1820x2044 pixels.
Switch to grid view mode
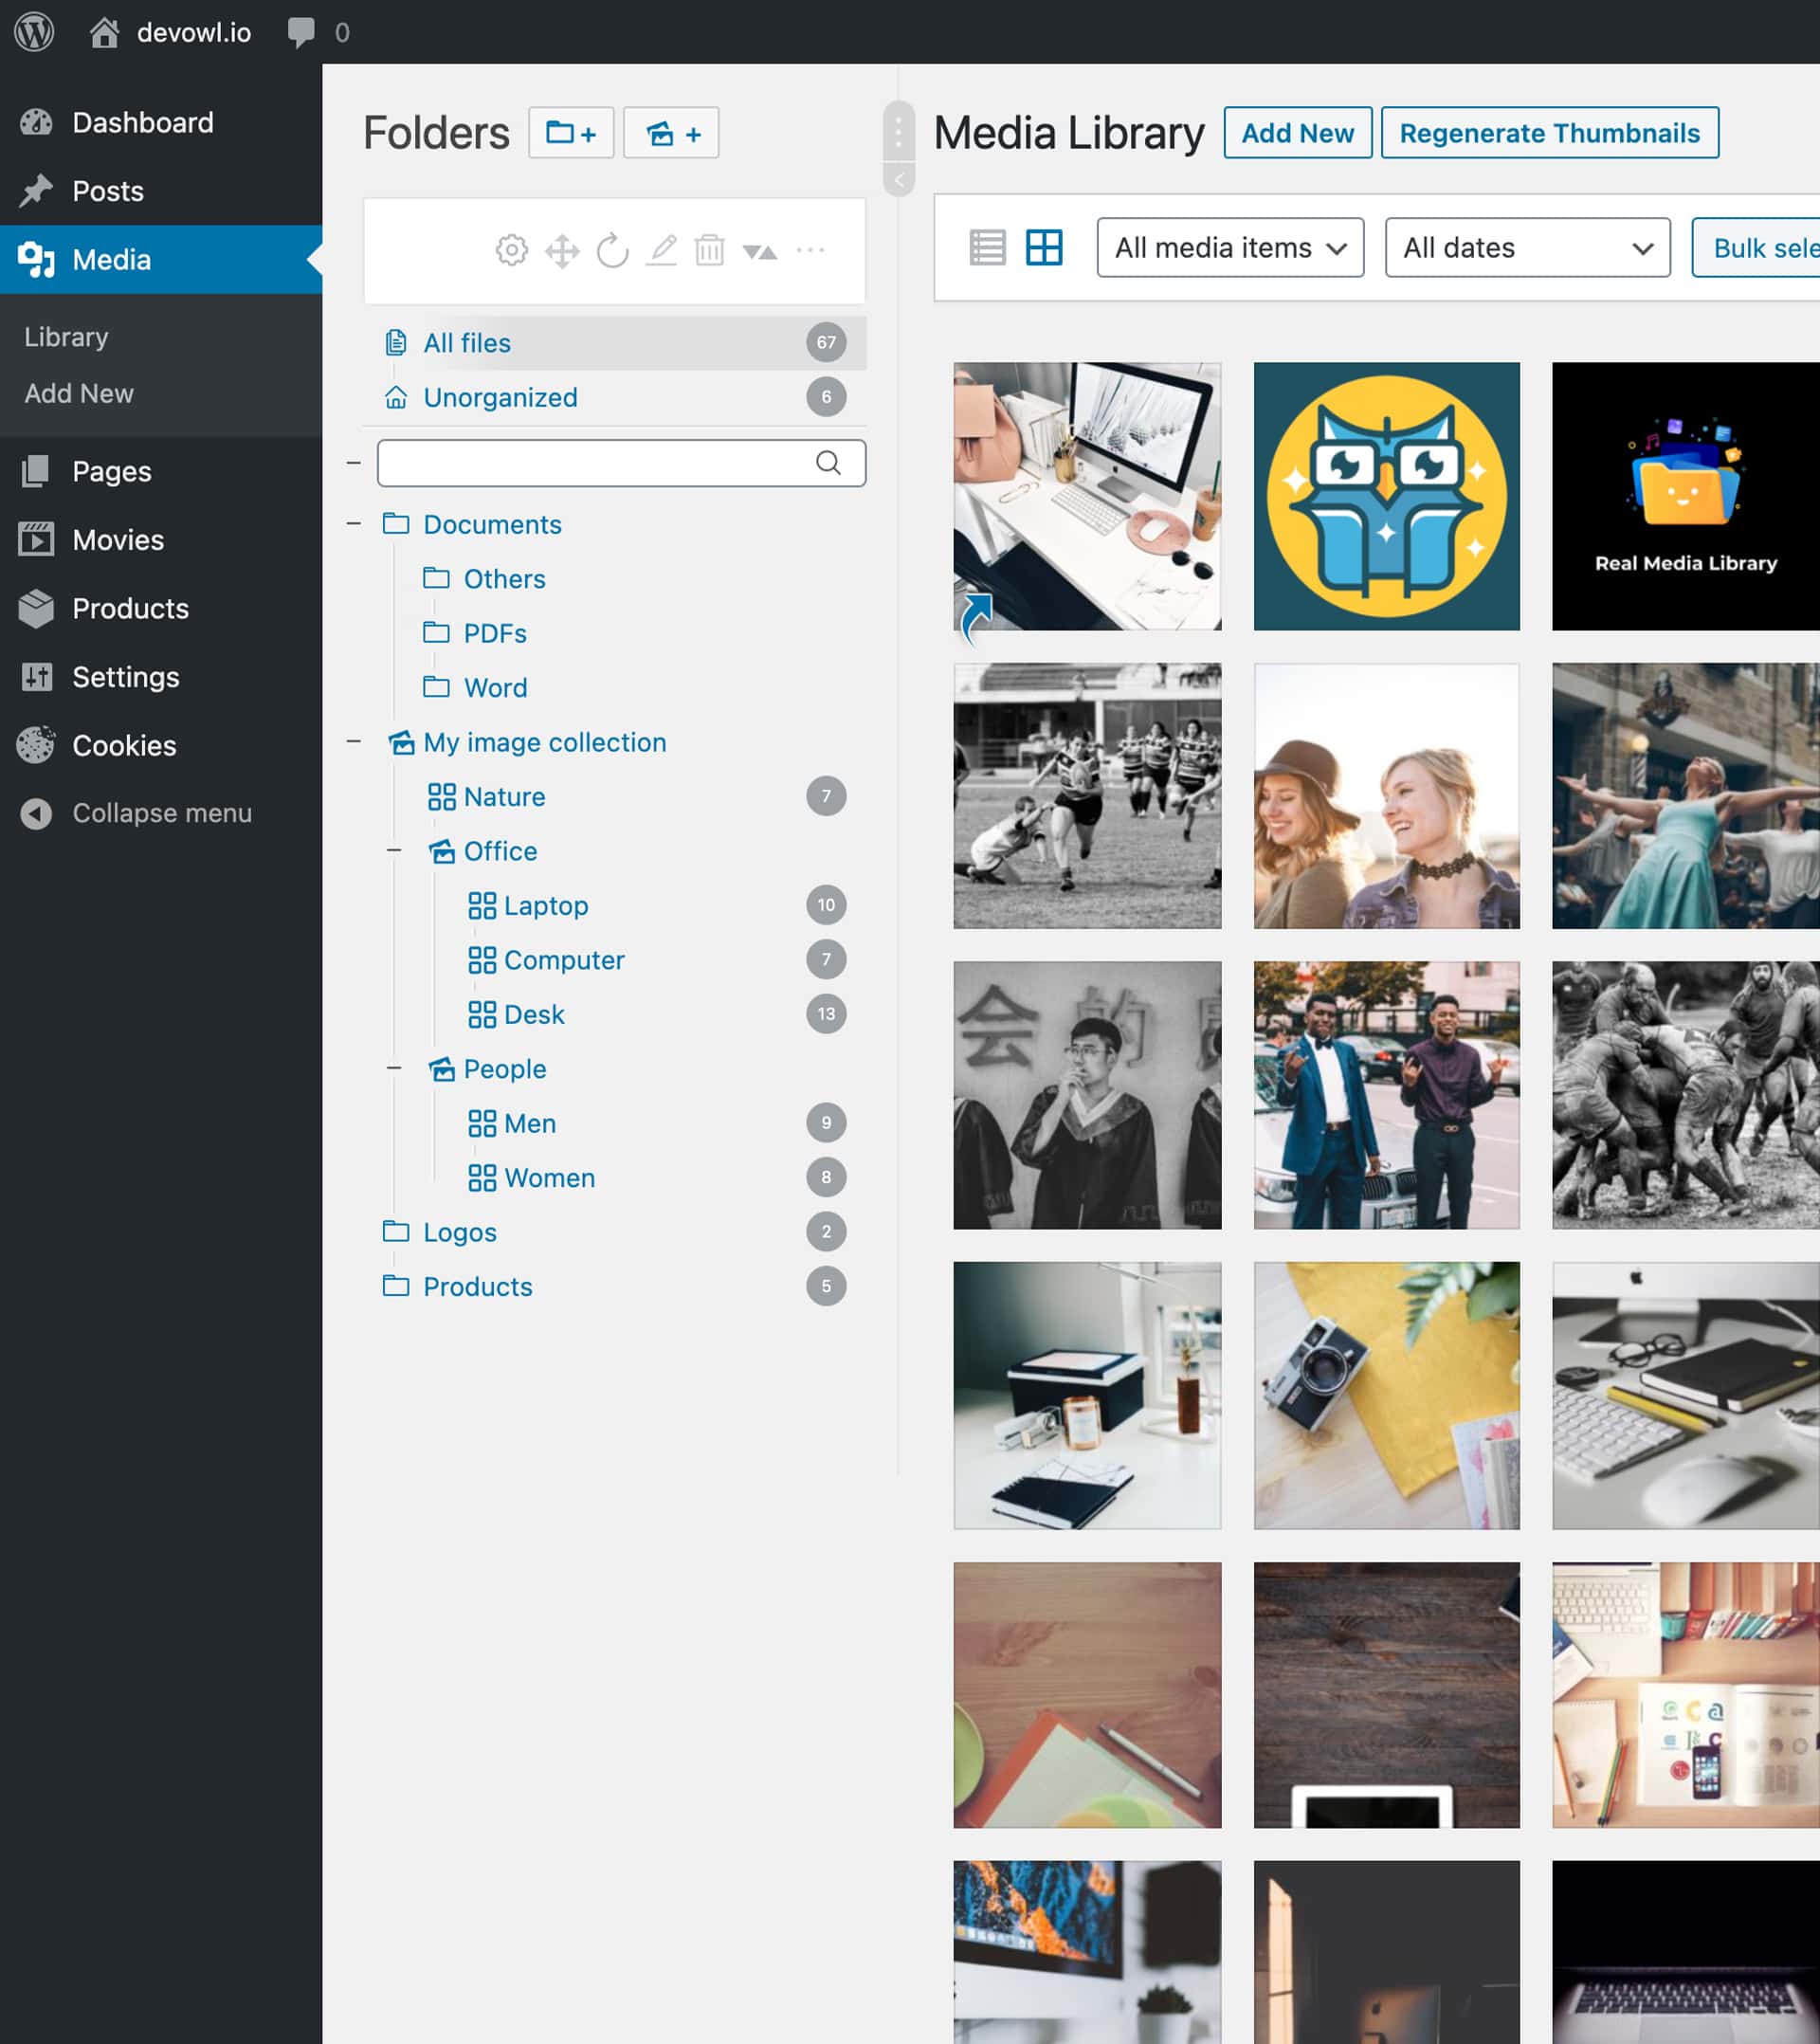[1044, 247]
